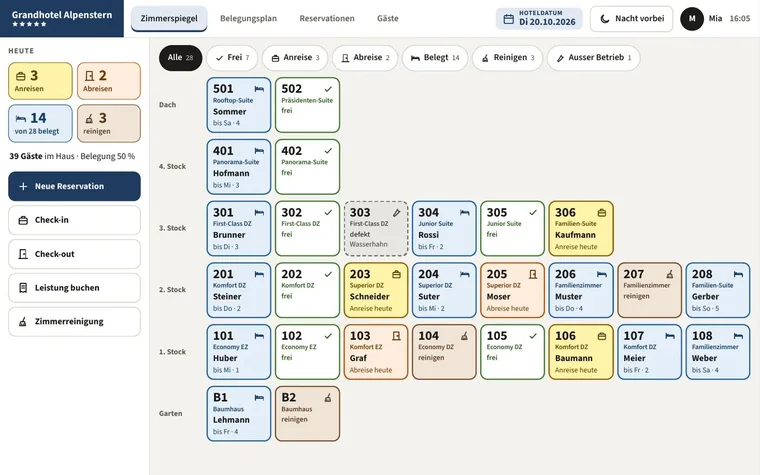The height and width of the screenshot is (475, 760).
Task: Show only Reinigen rooms
Action: [507, 58]
